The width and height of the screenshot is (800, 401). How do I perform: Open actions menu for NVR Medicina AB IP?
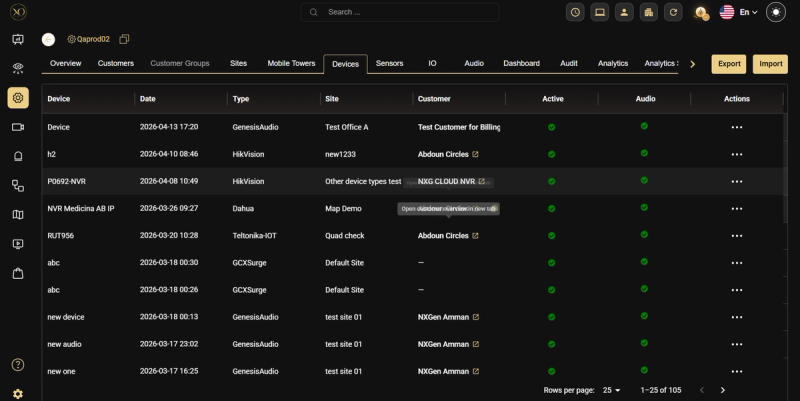tap(737, 208)
